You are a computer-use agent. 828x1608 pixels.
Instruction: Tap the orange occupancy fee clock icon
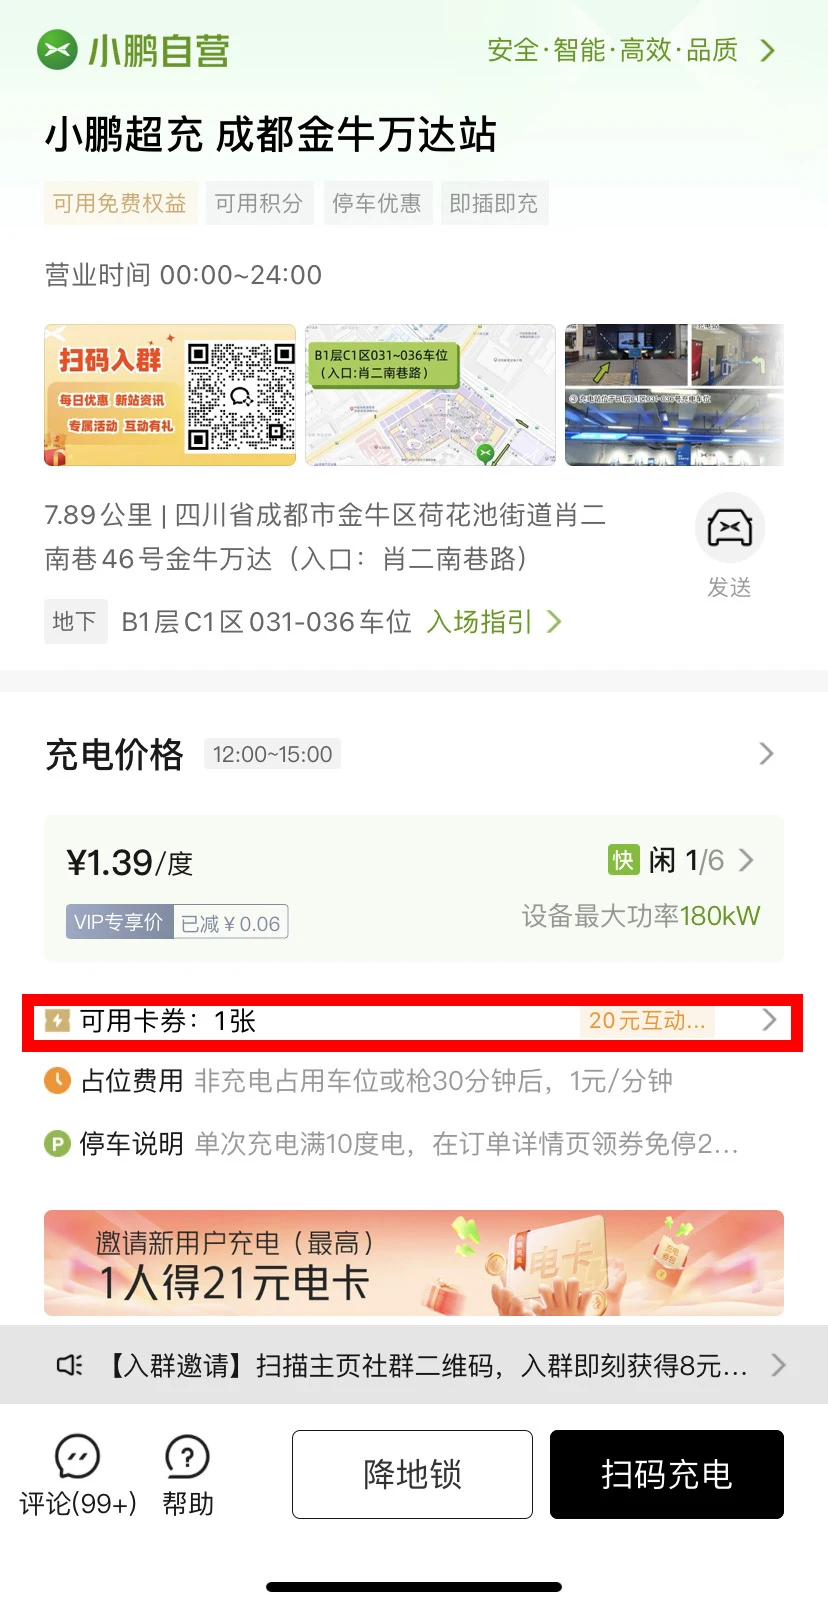57,1081
